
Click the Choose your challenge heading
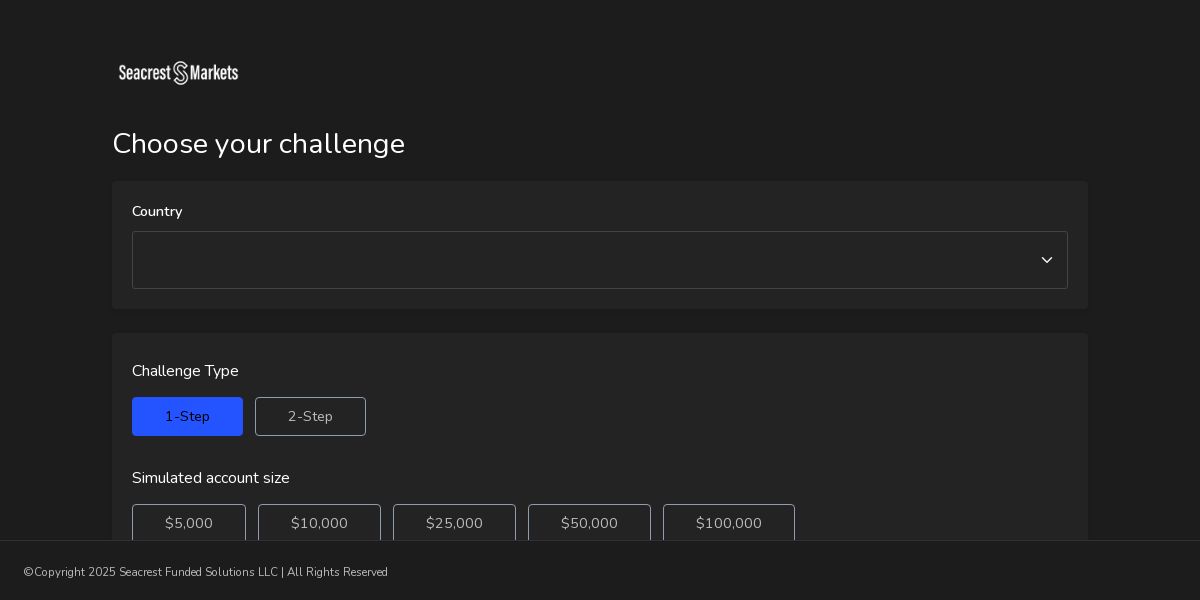coord(258,144)
